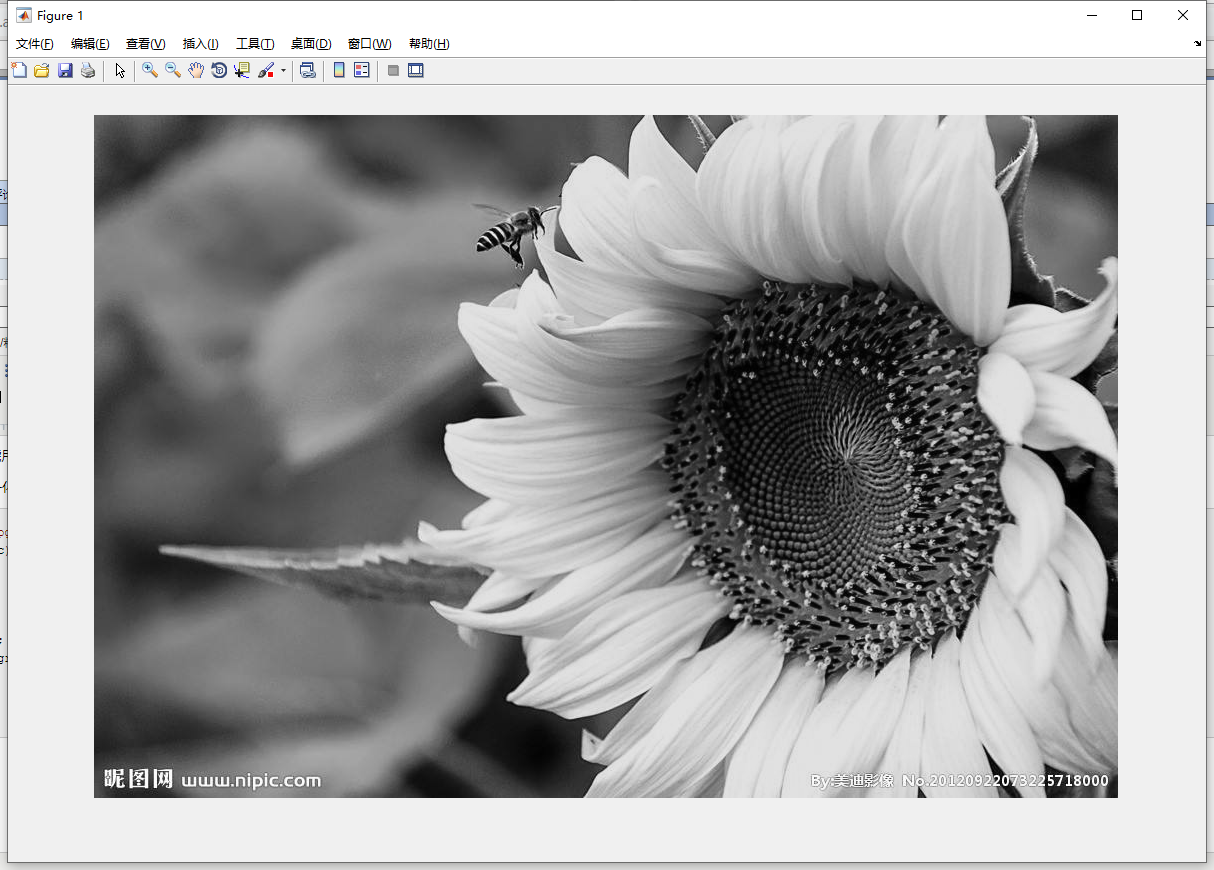Image resolution: width=1214 pixels, height=870 pixels.
Task: Open the 文件(F) menu
Action: [35, 44]
